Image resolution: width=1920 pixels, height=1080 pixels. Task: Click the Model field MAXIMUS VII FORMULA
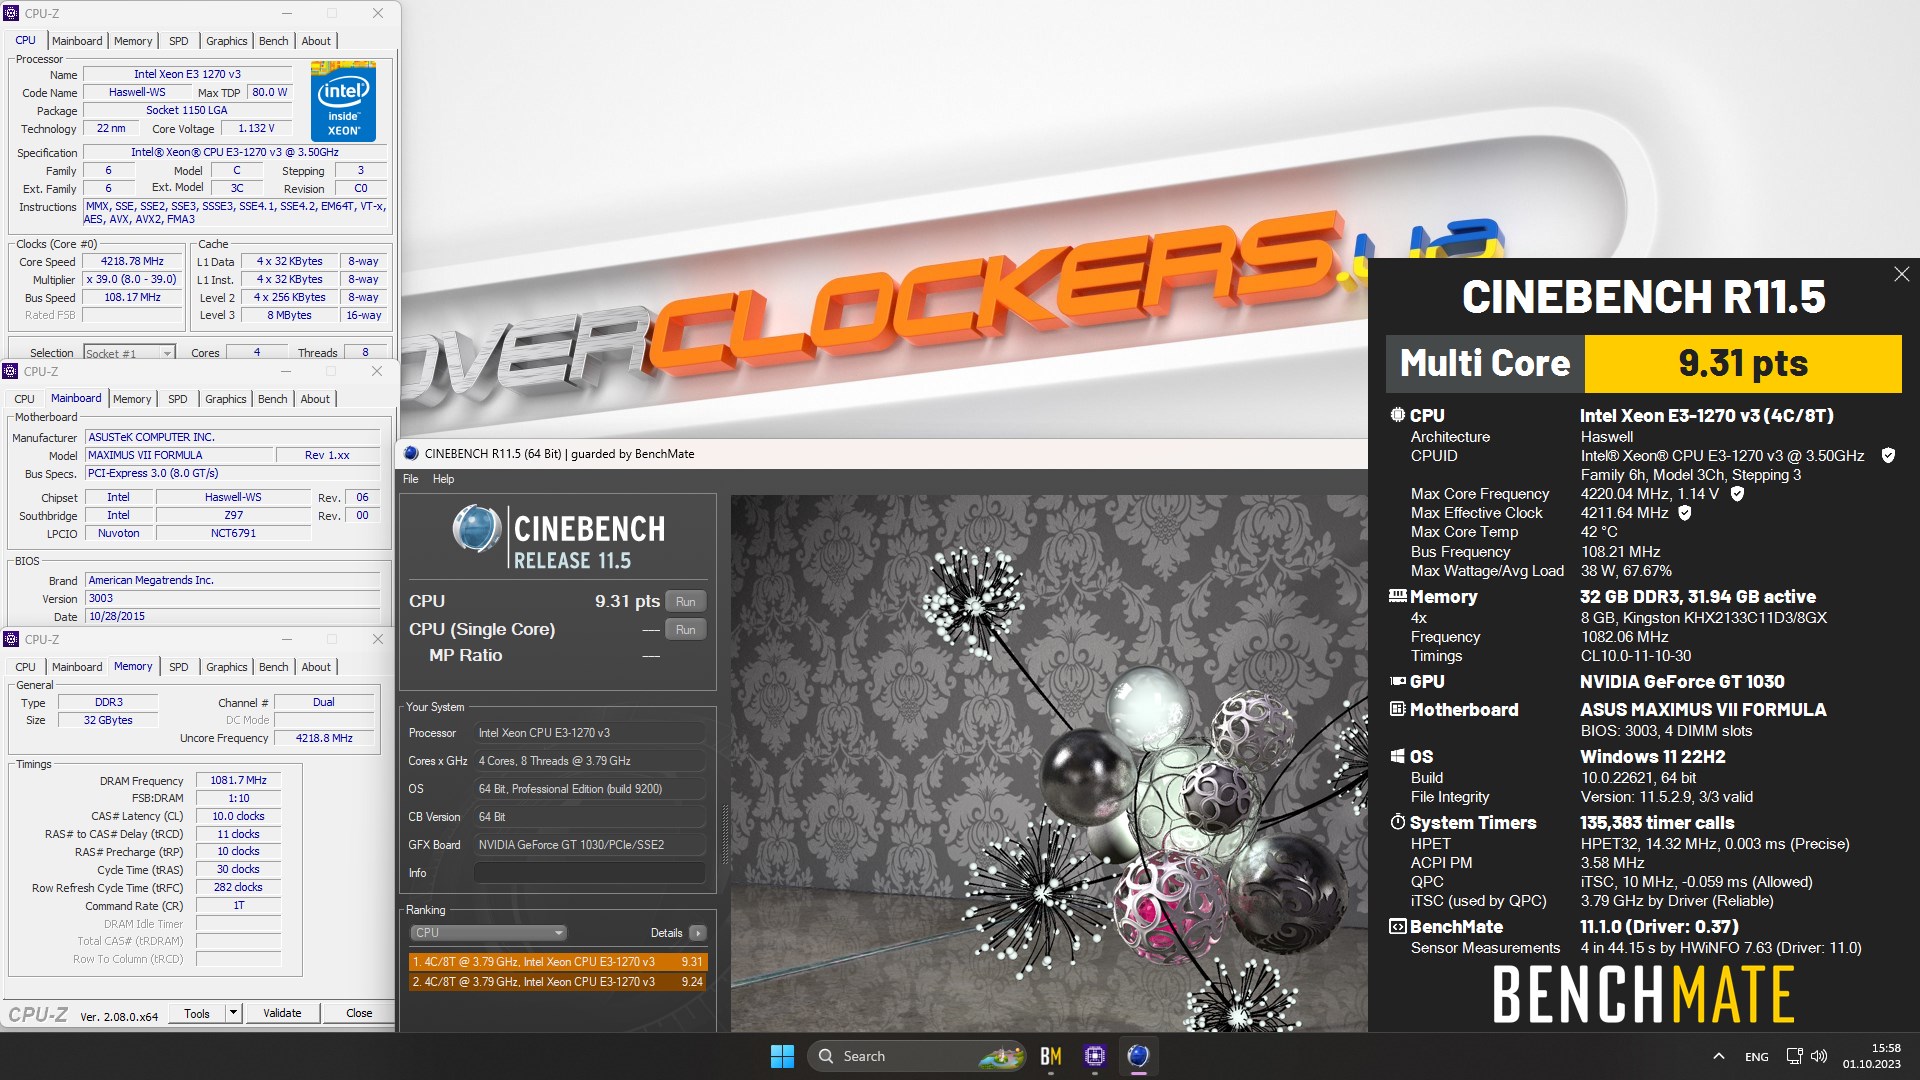[x=180, y=455]
